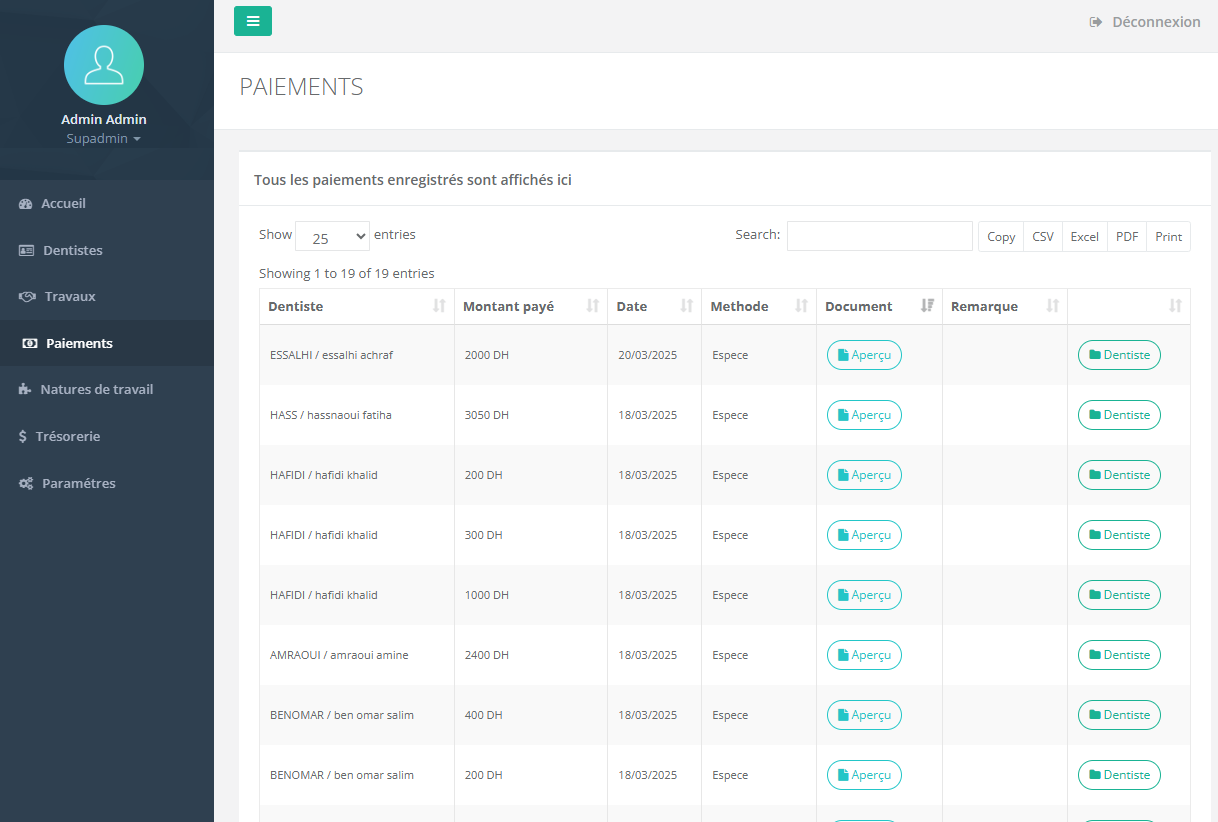Toggle the sidebar with the hamburger menu button

pyautogui.click(x=253, y=21)
